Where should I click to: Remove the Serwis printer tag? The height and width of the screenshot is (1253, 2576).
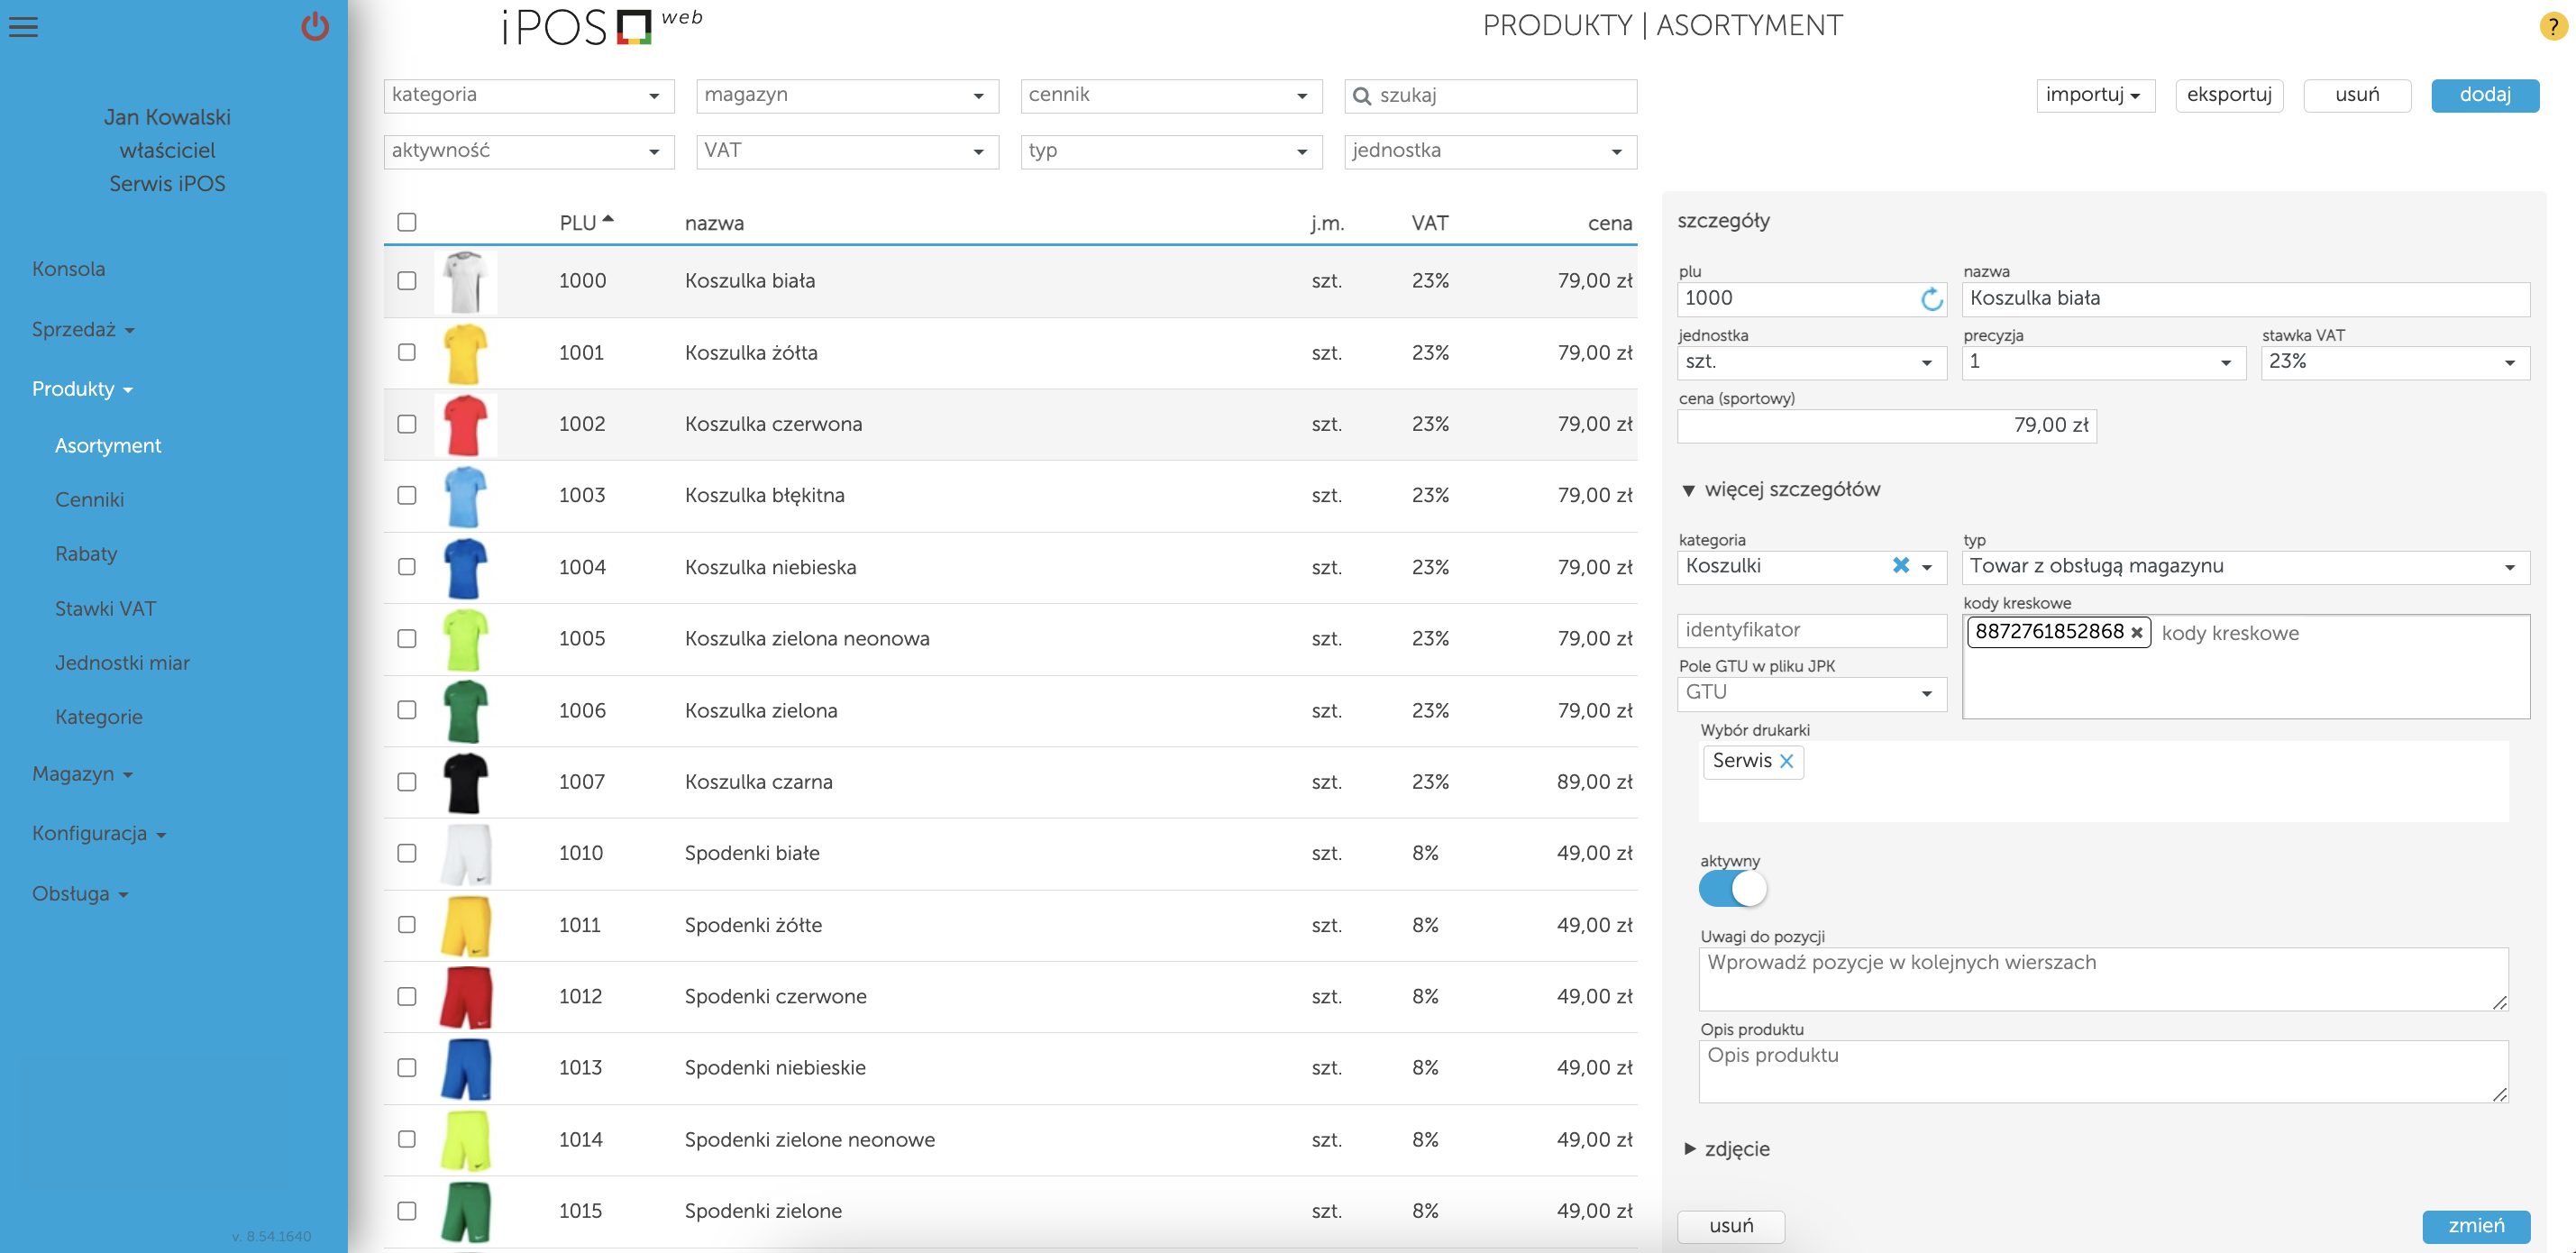(1787, 761)
